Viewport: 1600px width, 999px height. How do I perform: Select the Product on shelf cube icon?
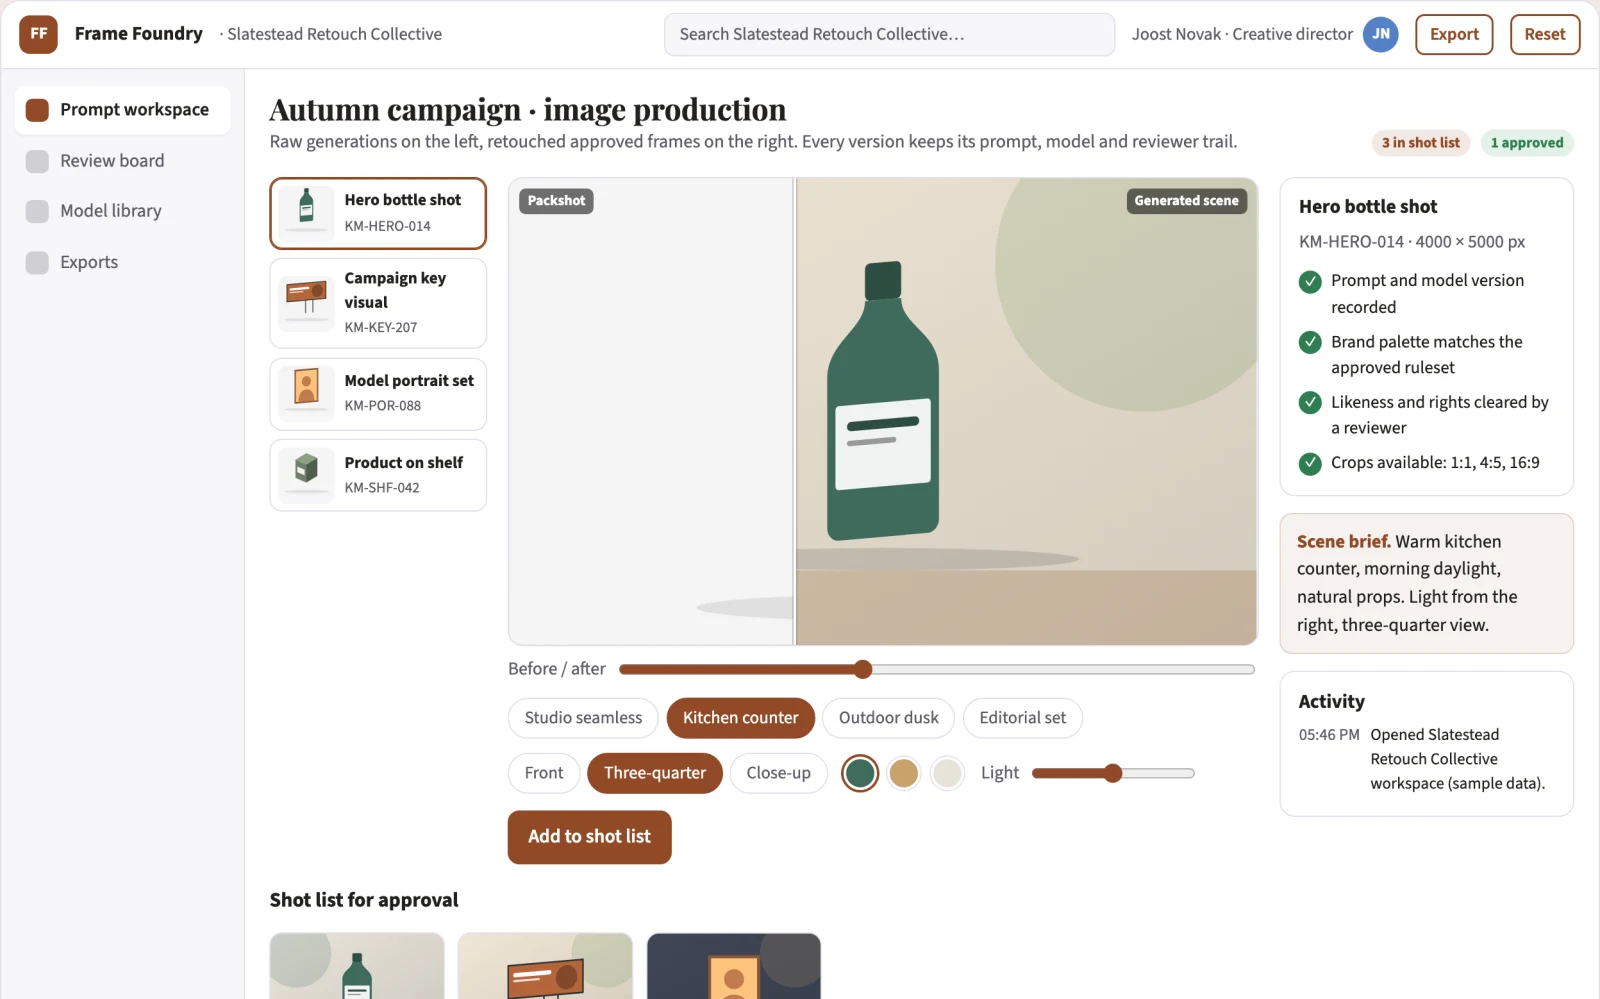point(306,475)
